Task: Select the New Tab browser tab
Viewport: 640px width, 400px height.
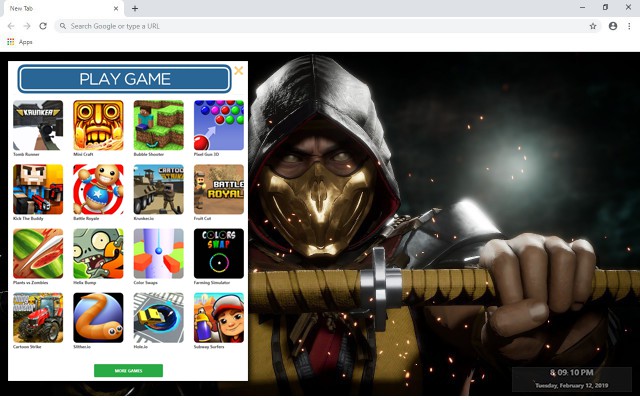Action: point(64,9)
